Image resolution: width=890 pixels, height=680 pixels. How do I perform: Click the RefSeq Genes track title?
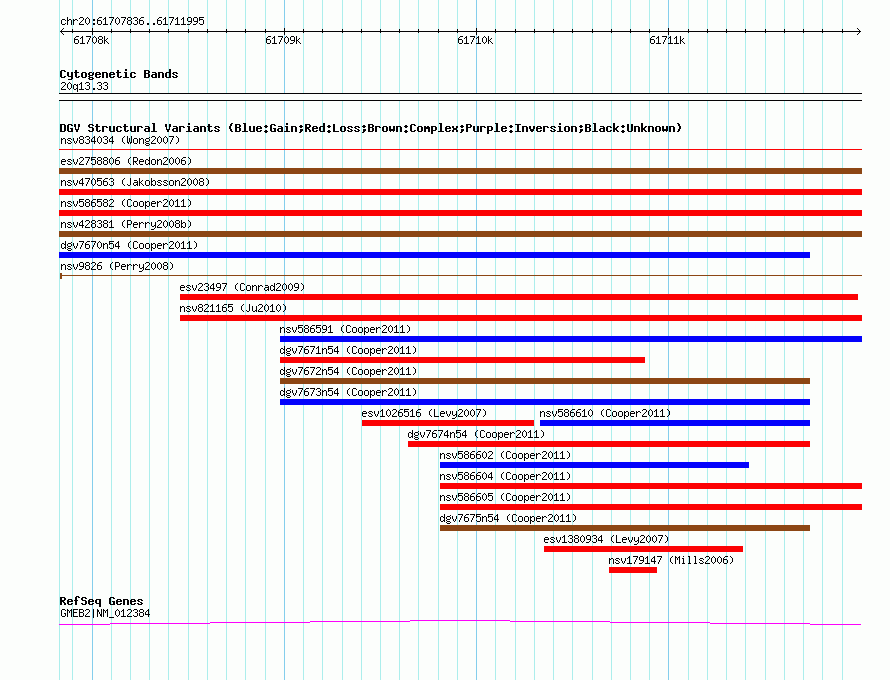(x=101, y=601)
